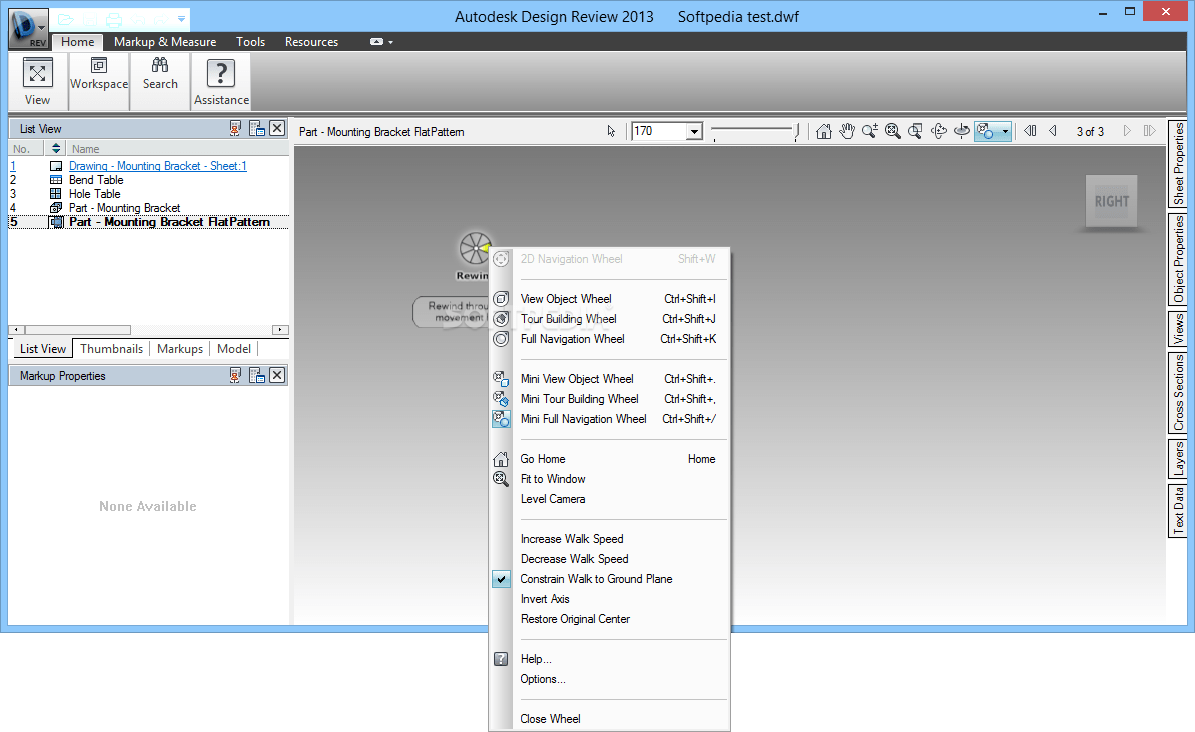
Task: Click the auto-hide pin on List View panel
Action: [x=235, y=128]
